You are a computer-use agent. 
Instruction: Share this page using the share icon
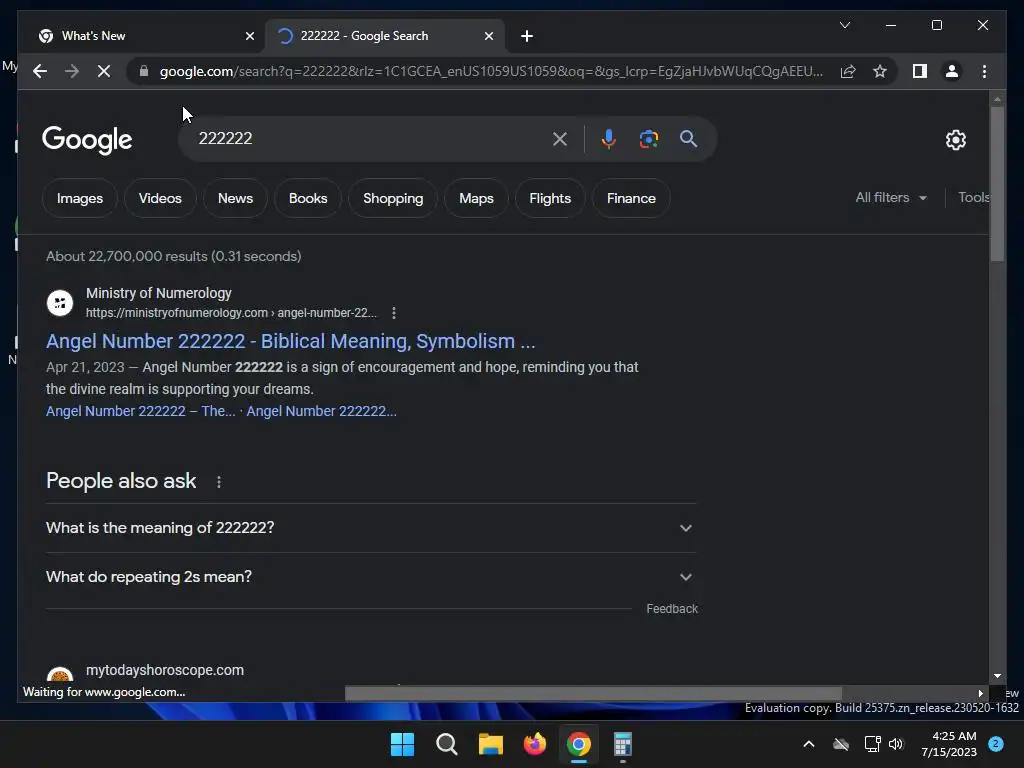click(x=848, y=71)
